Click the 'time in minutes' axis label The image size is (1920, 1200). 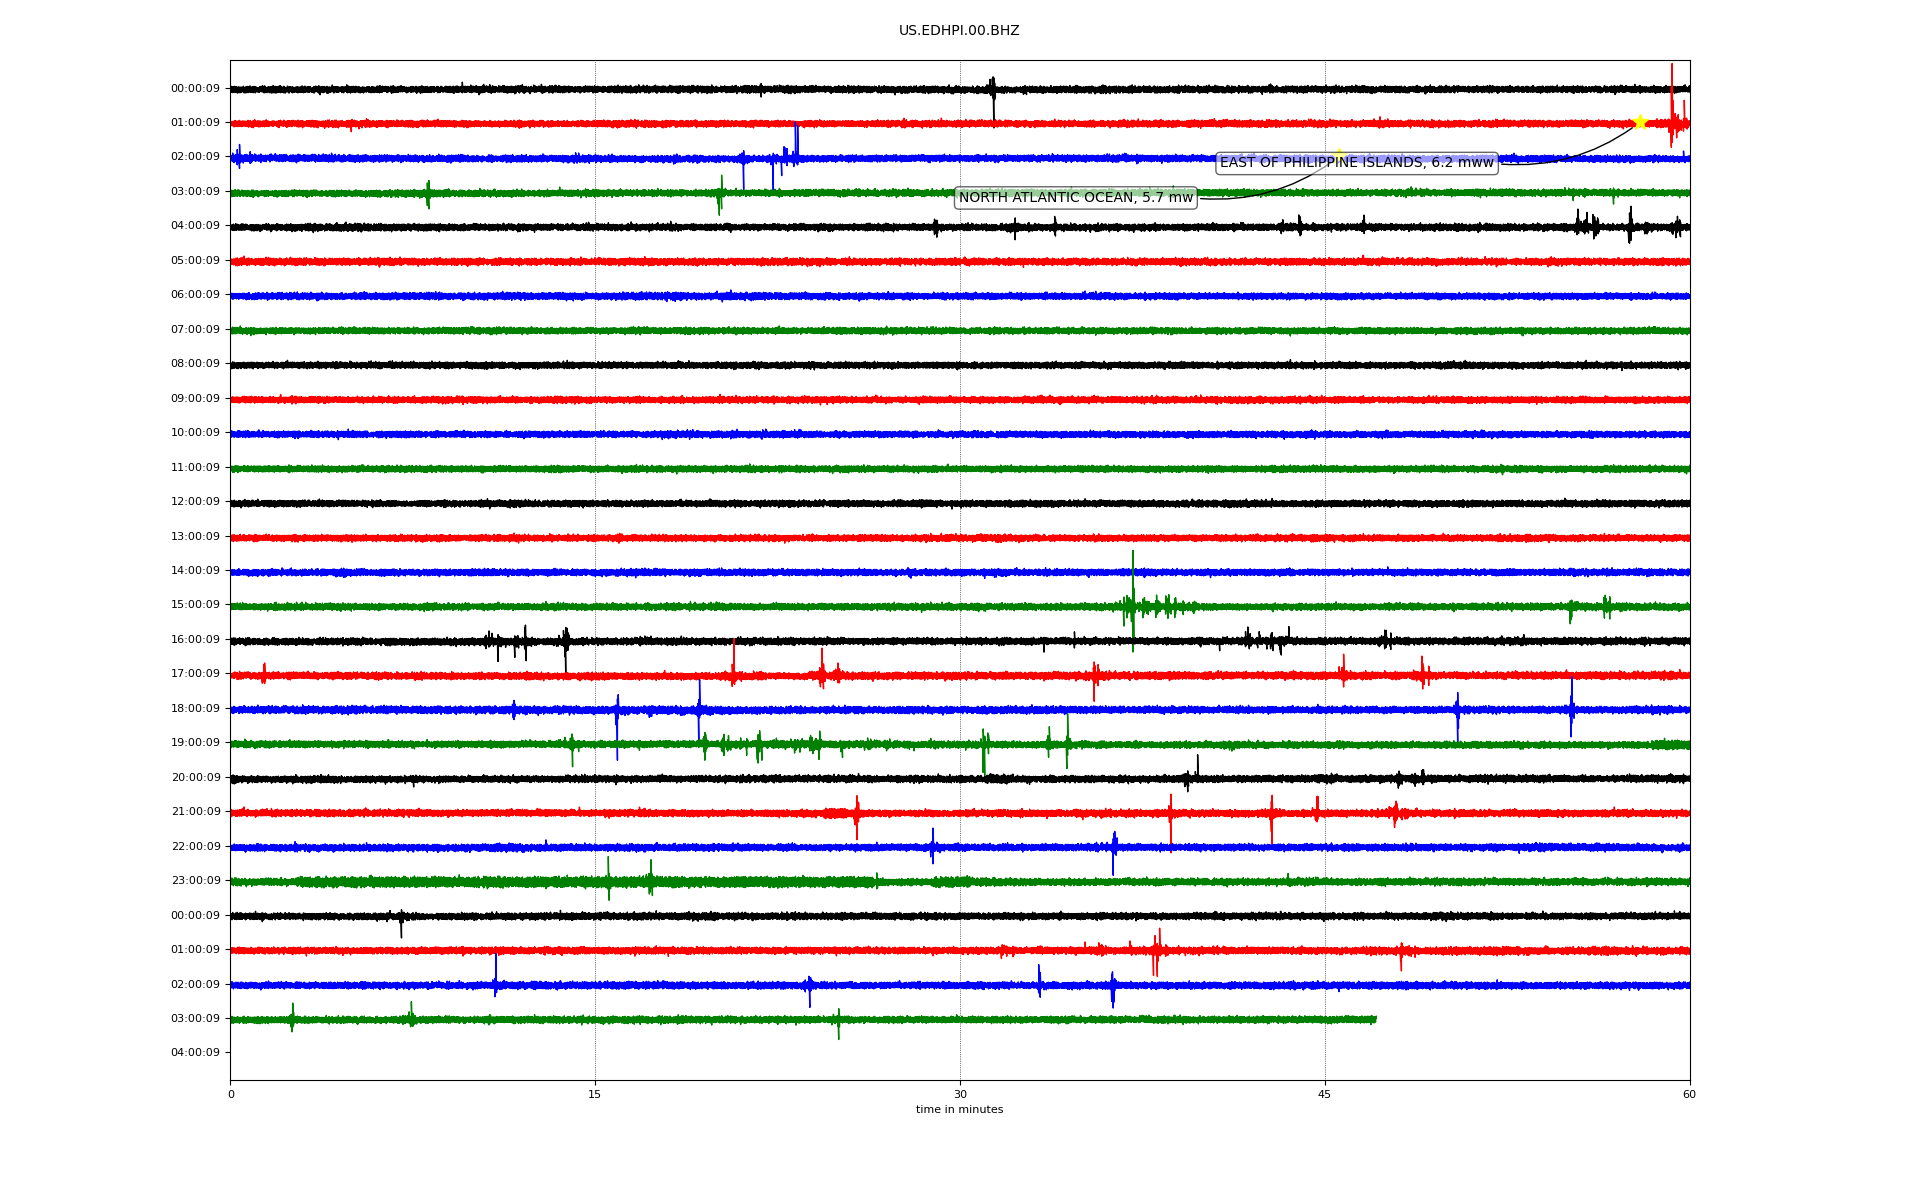pos(959,1110)
